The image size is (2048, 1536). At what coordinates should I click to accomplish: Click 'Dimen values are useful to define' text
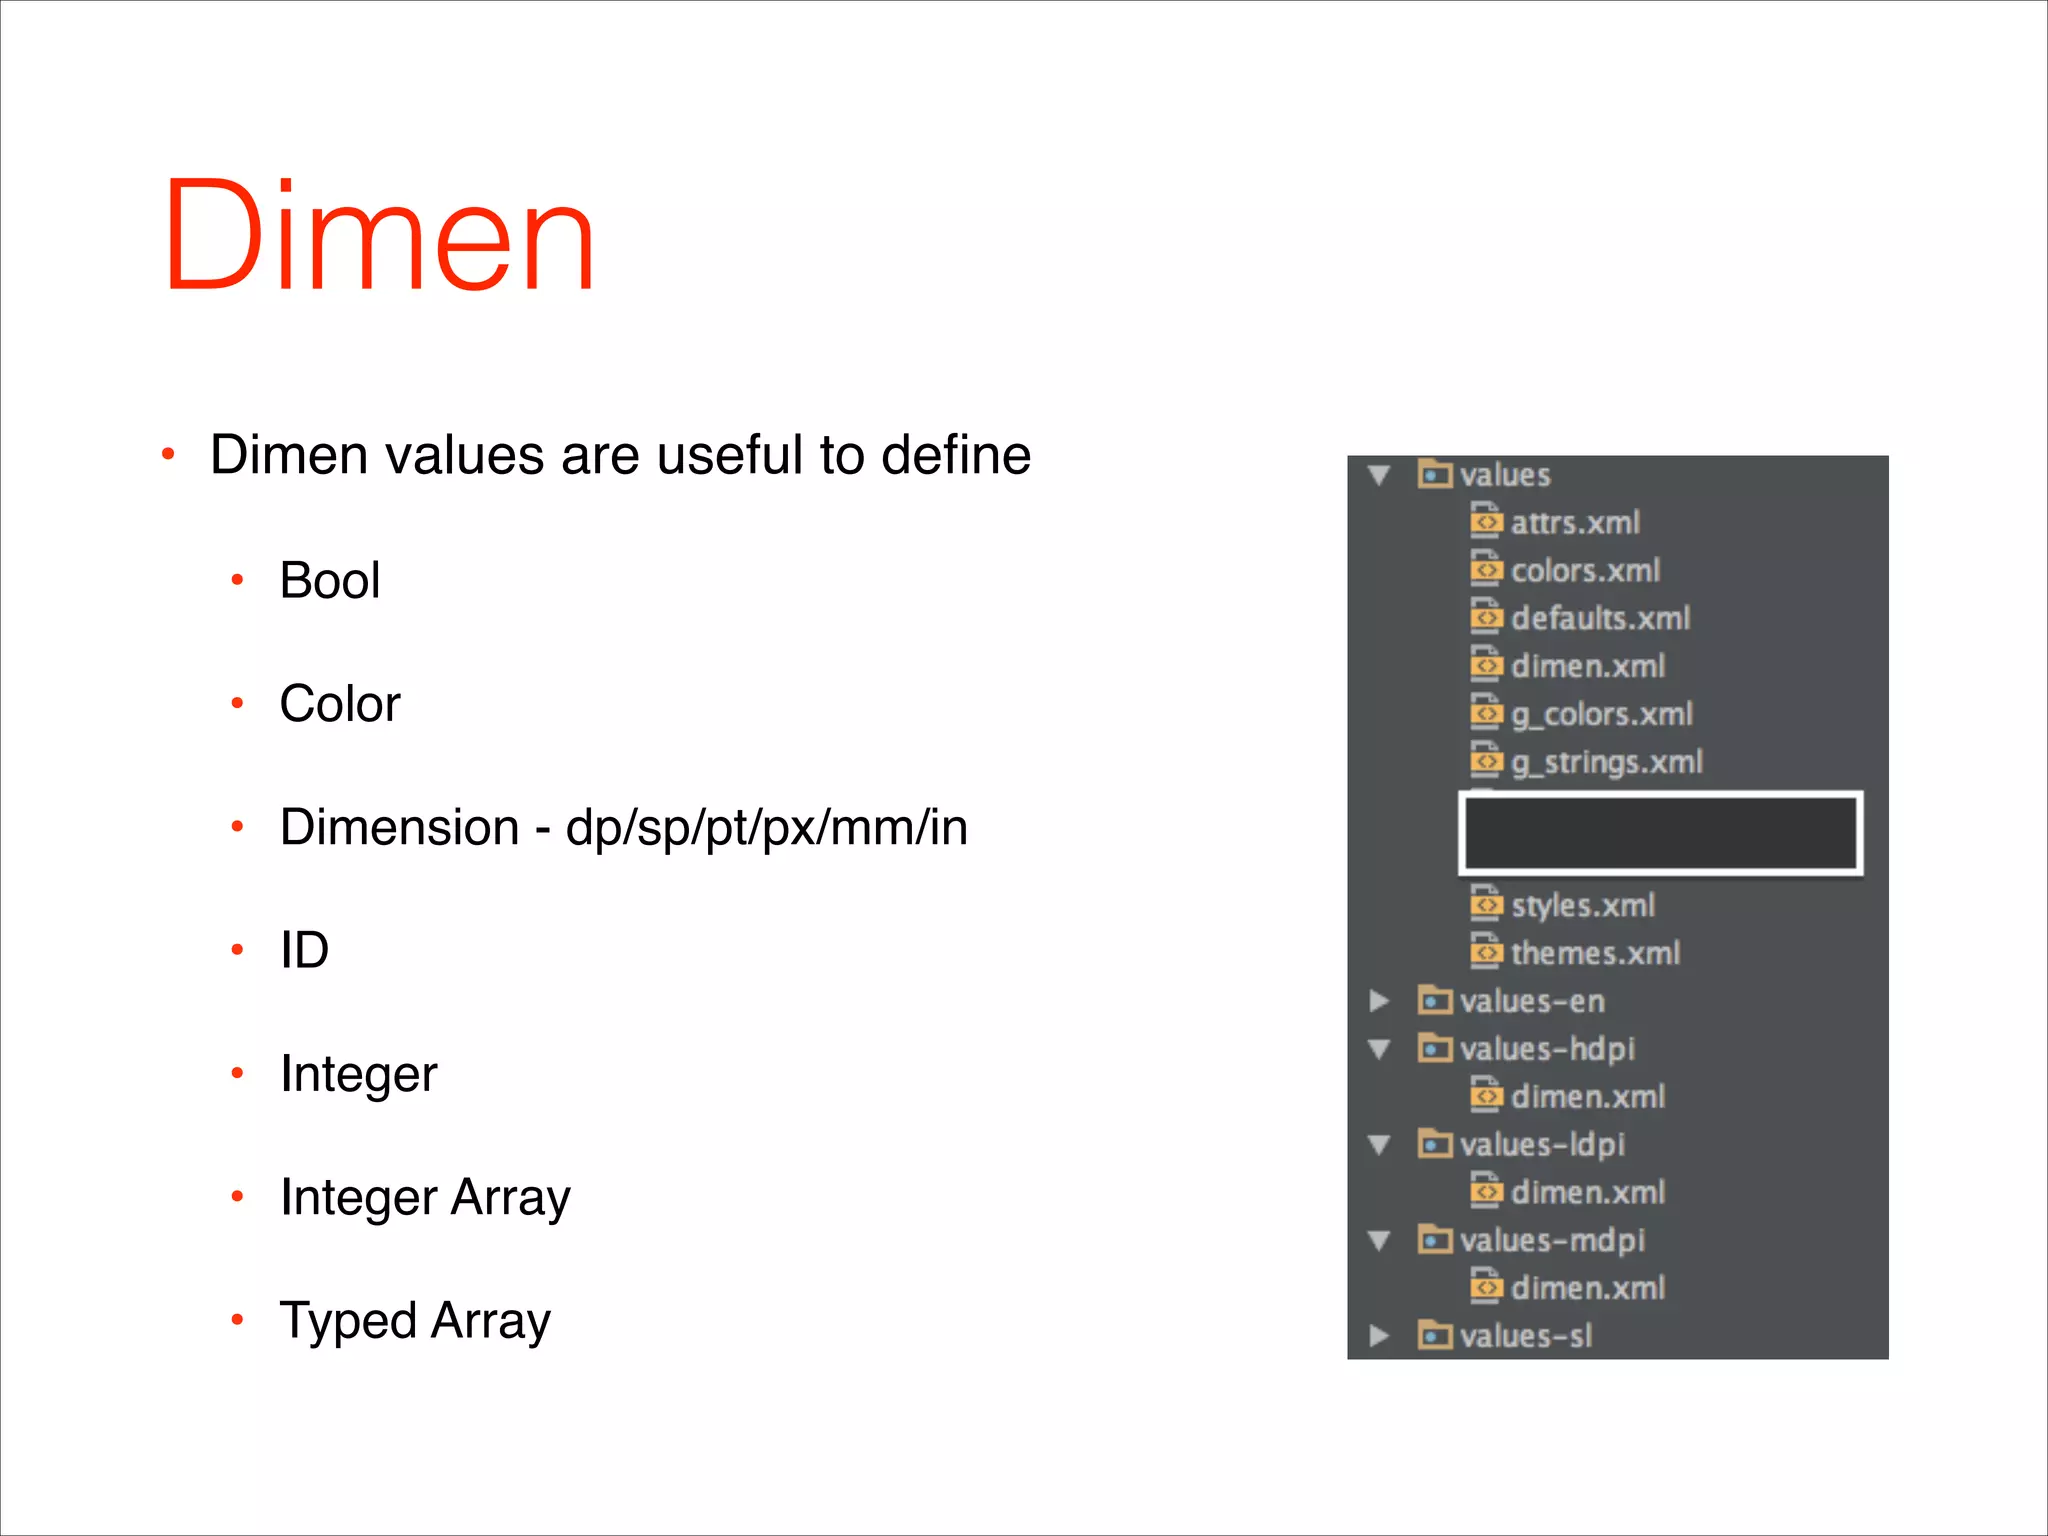(620, 455)
